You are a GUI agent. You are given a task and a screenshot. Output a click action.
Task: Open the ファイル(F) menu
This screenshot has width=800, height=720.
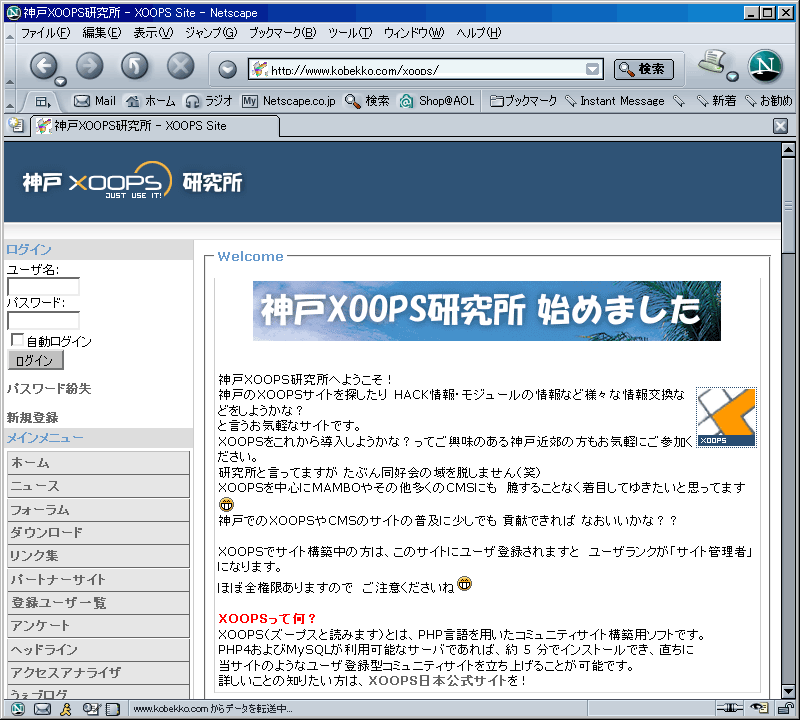(45, 33)
